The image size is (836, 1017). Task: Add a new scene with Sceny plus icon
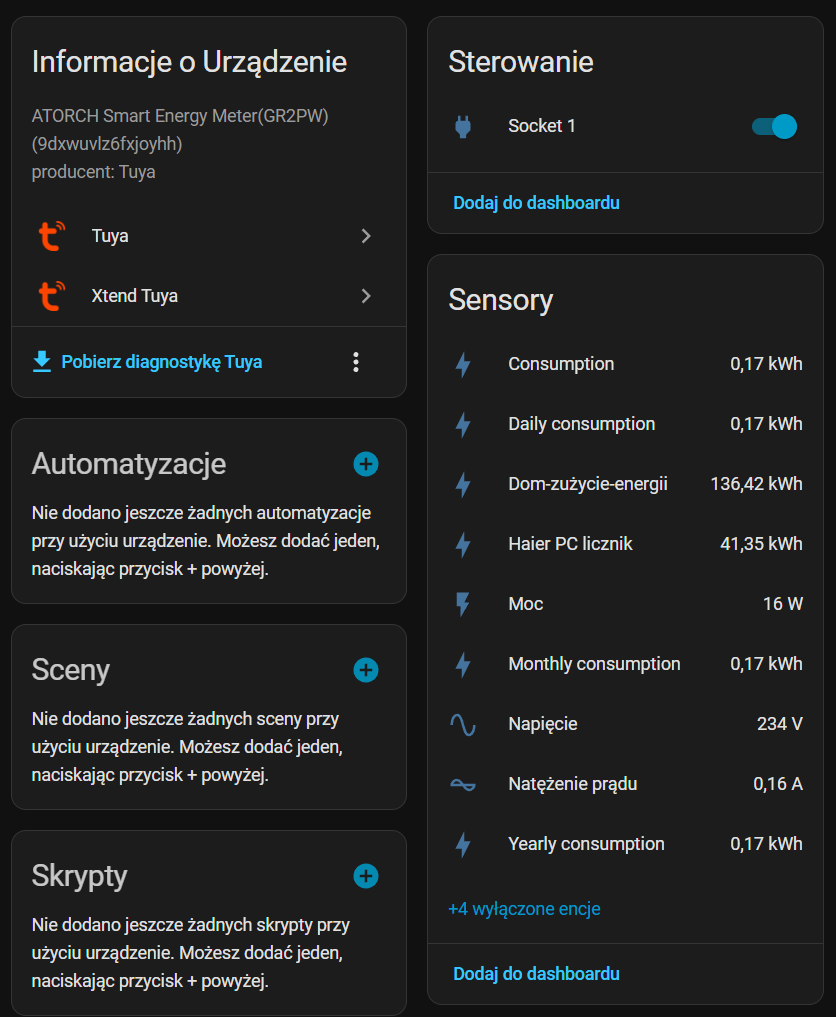pos(366,670)
